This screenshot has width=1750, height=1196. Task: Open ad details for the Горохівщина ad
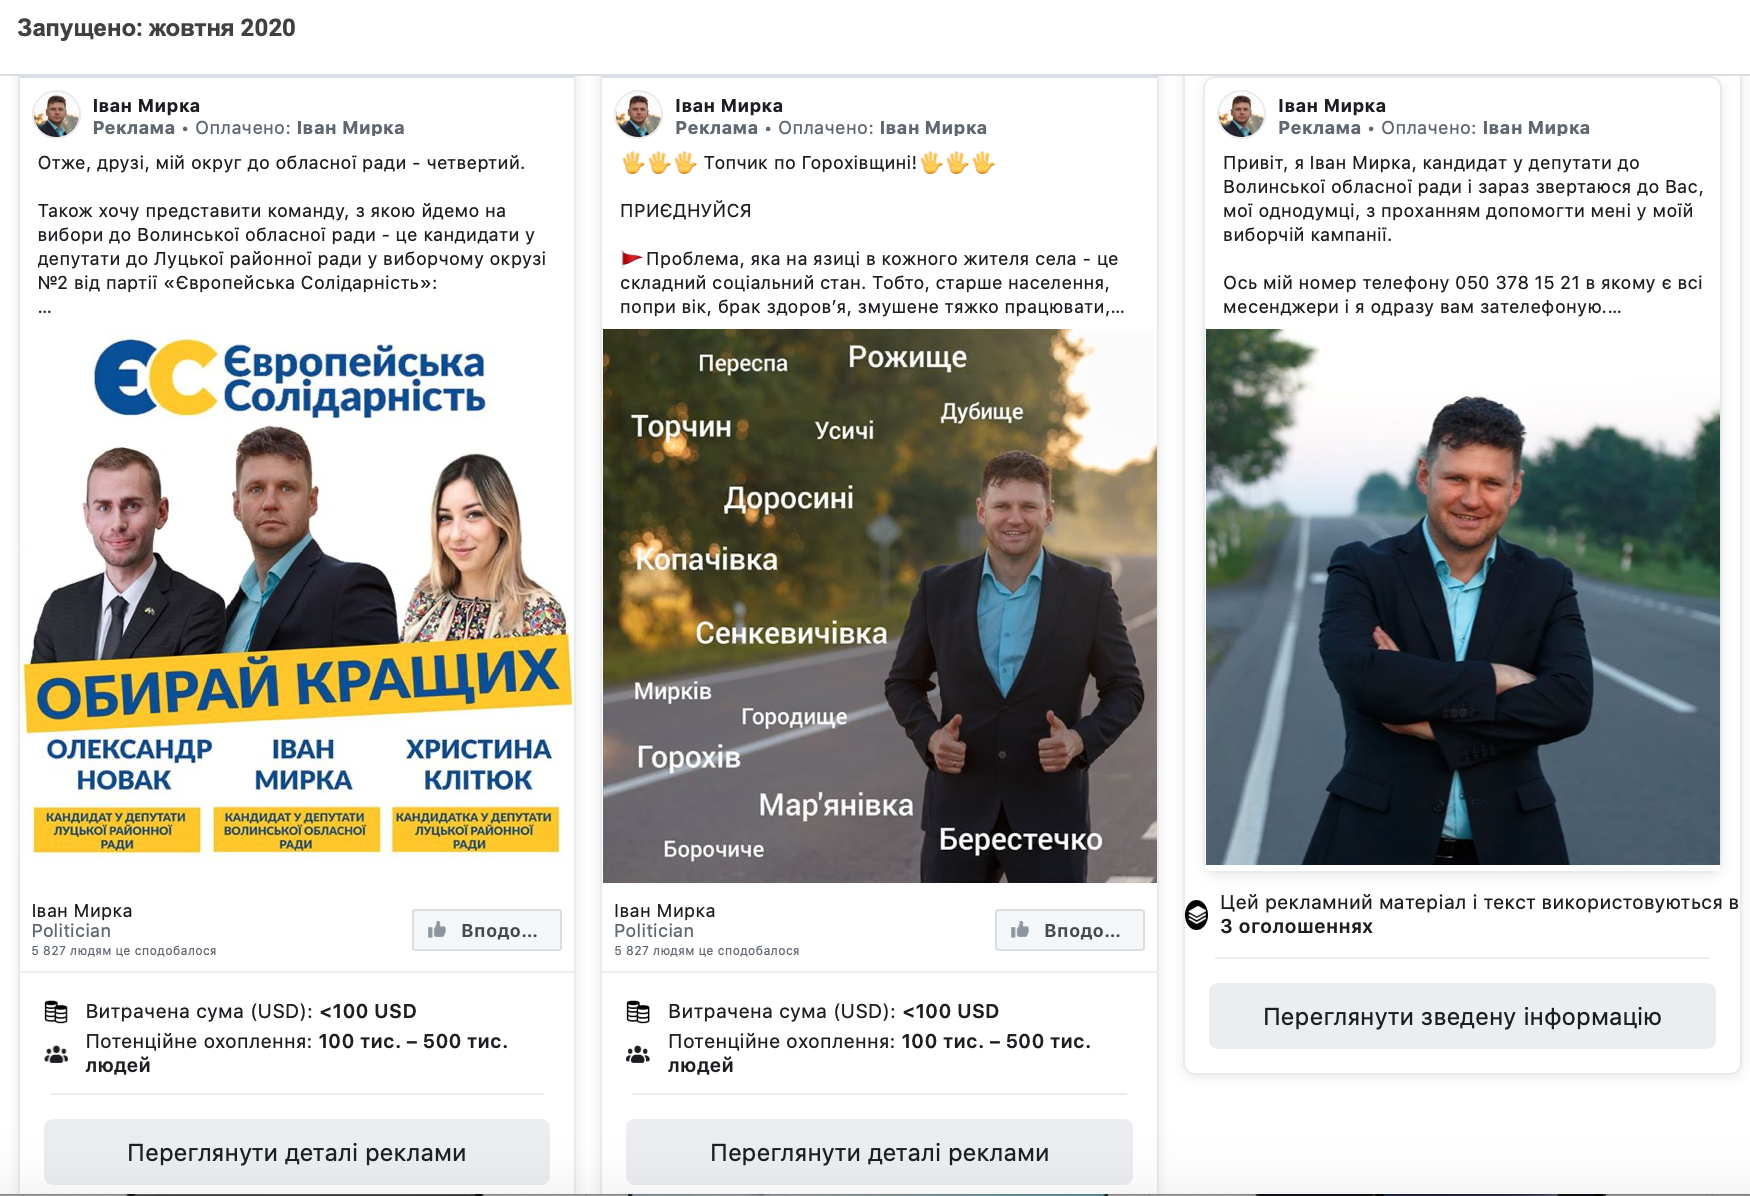[879, 1152]
